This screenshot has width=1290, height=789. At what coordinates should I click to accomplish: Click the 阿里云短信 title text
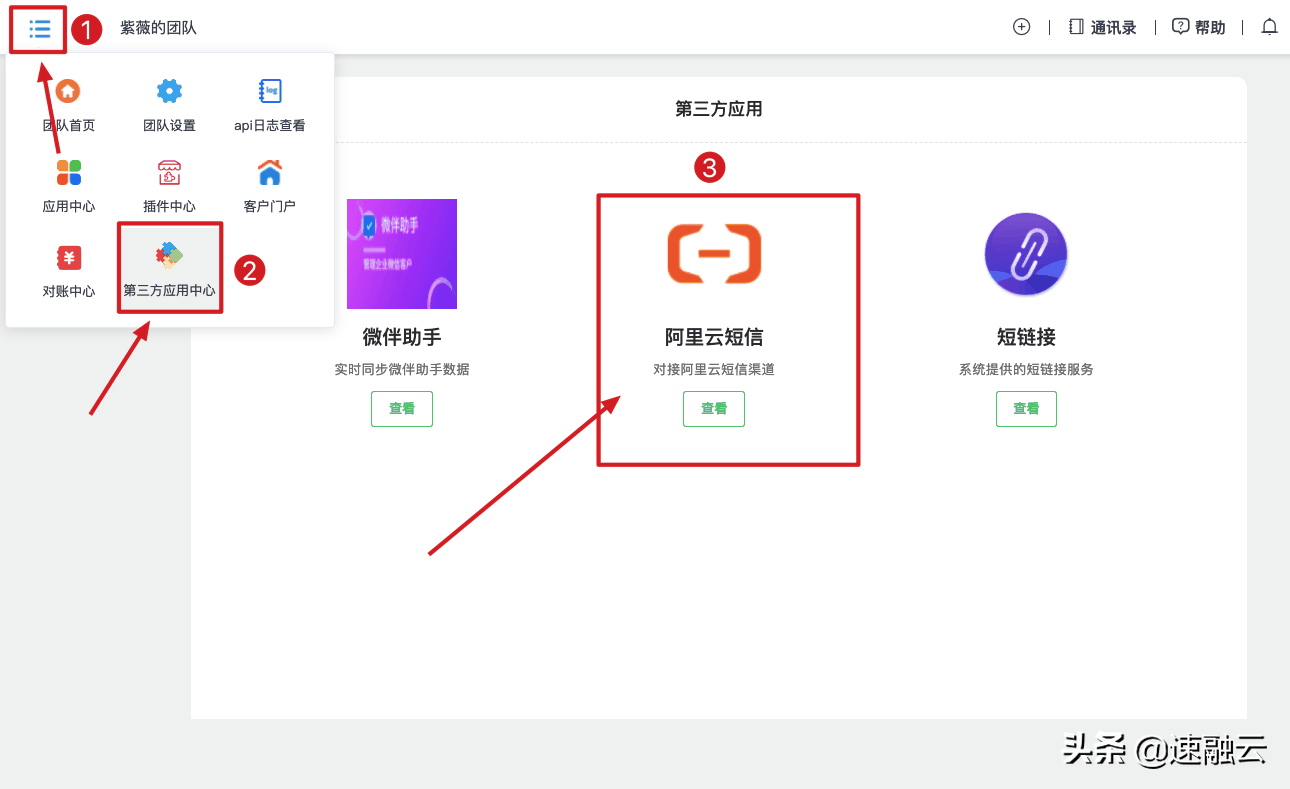pyautogui.click(x=714, y=337)
